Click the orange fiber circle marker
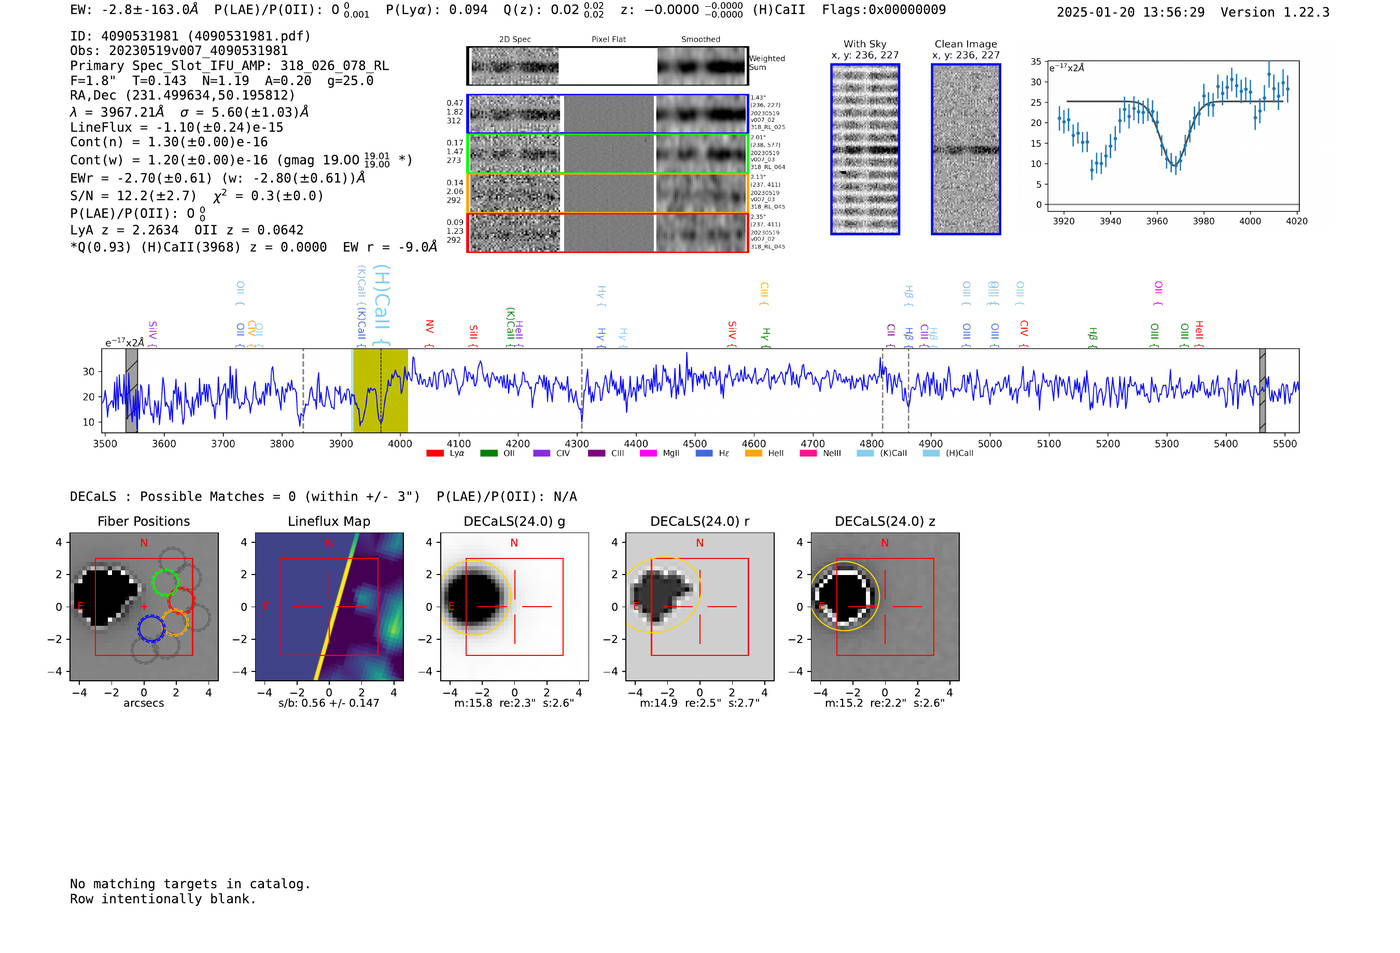Image resolution: width=1400 pixels, height=953 pixels. [176, 623]
